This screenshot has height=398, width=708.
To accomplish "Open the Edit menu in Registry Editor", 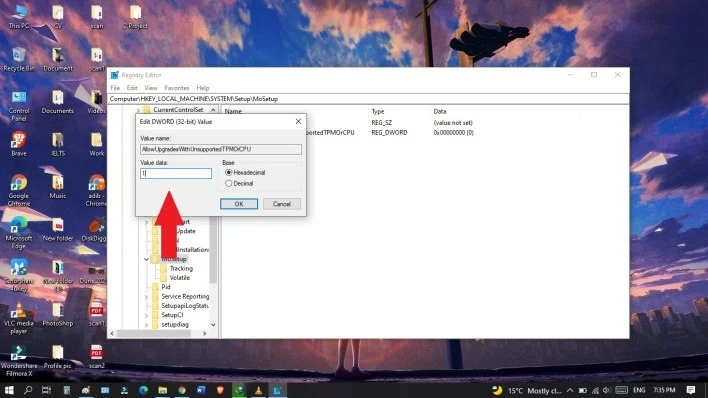I will [132, 88].
